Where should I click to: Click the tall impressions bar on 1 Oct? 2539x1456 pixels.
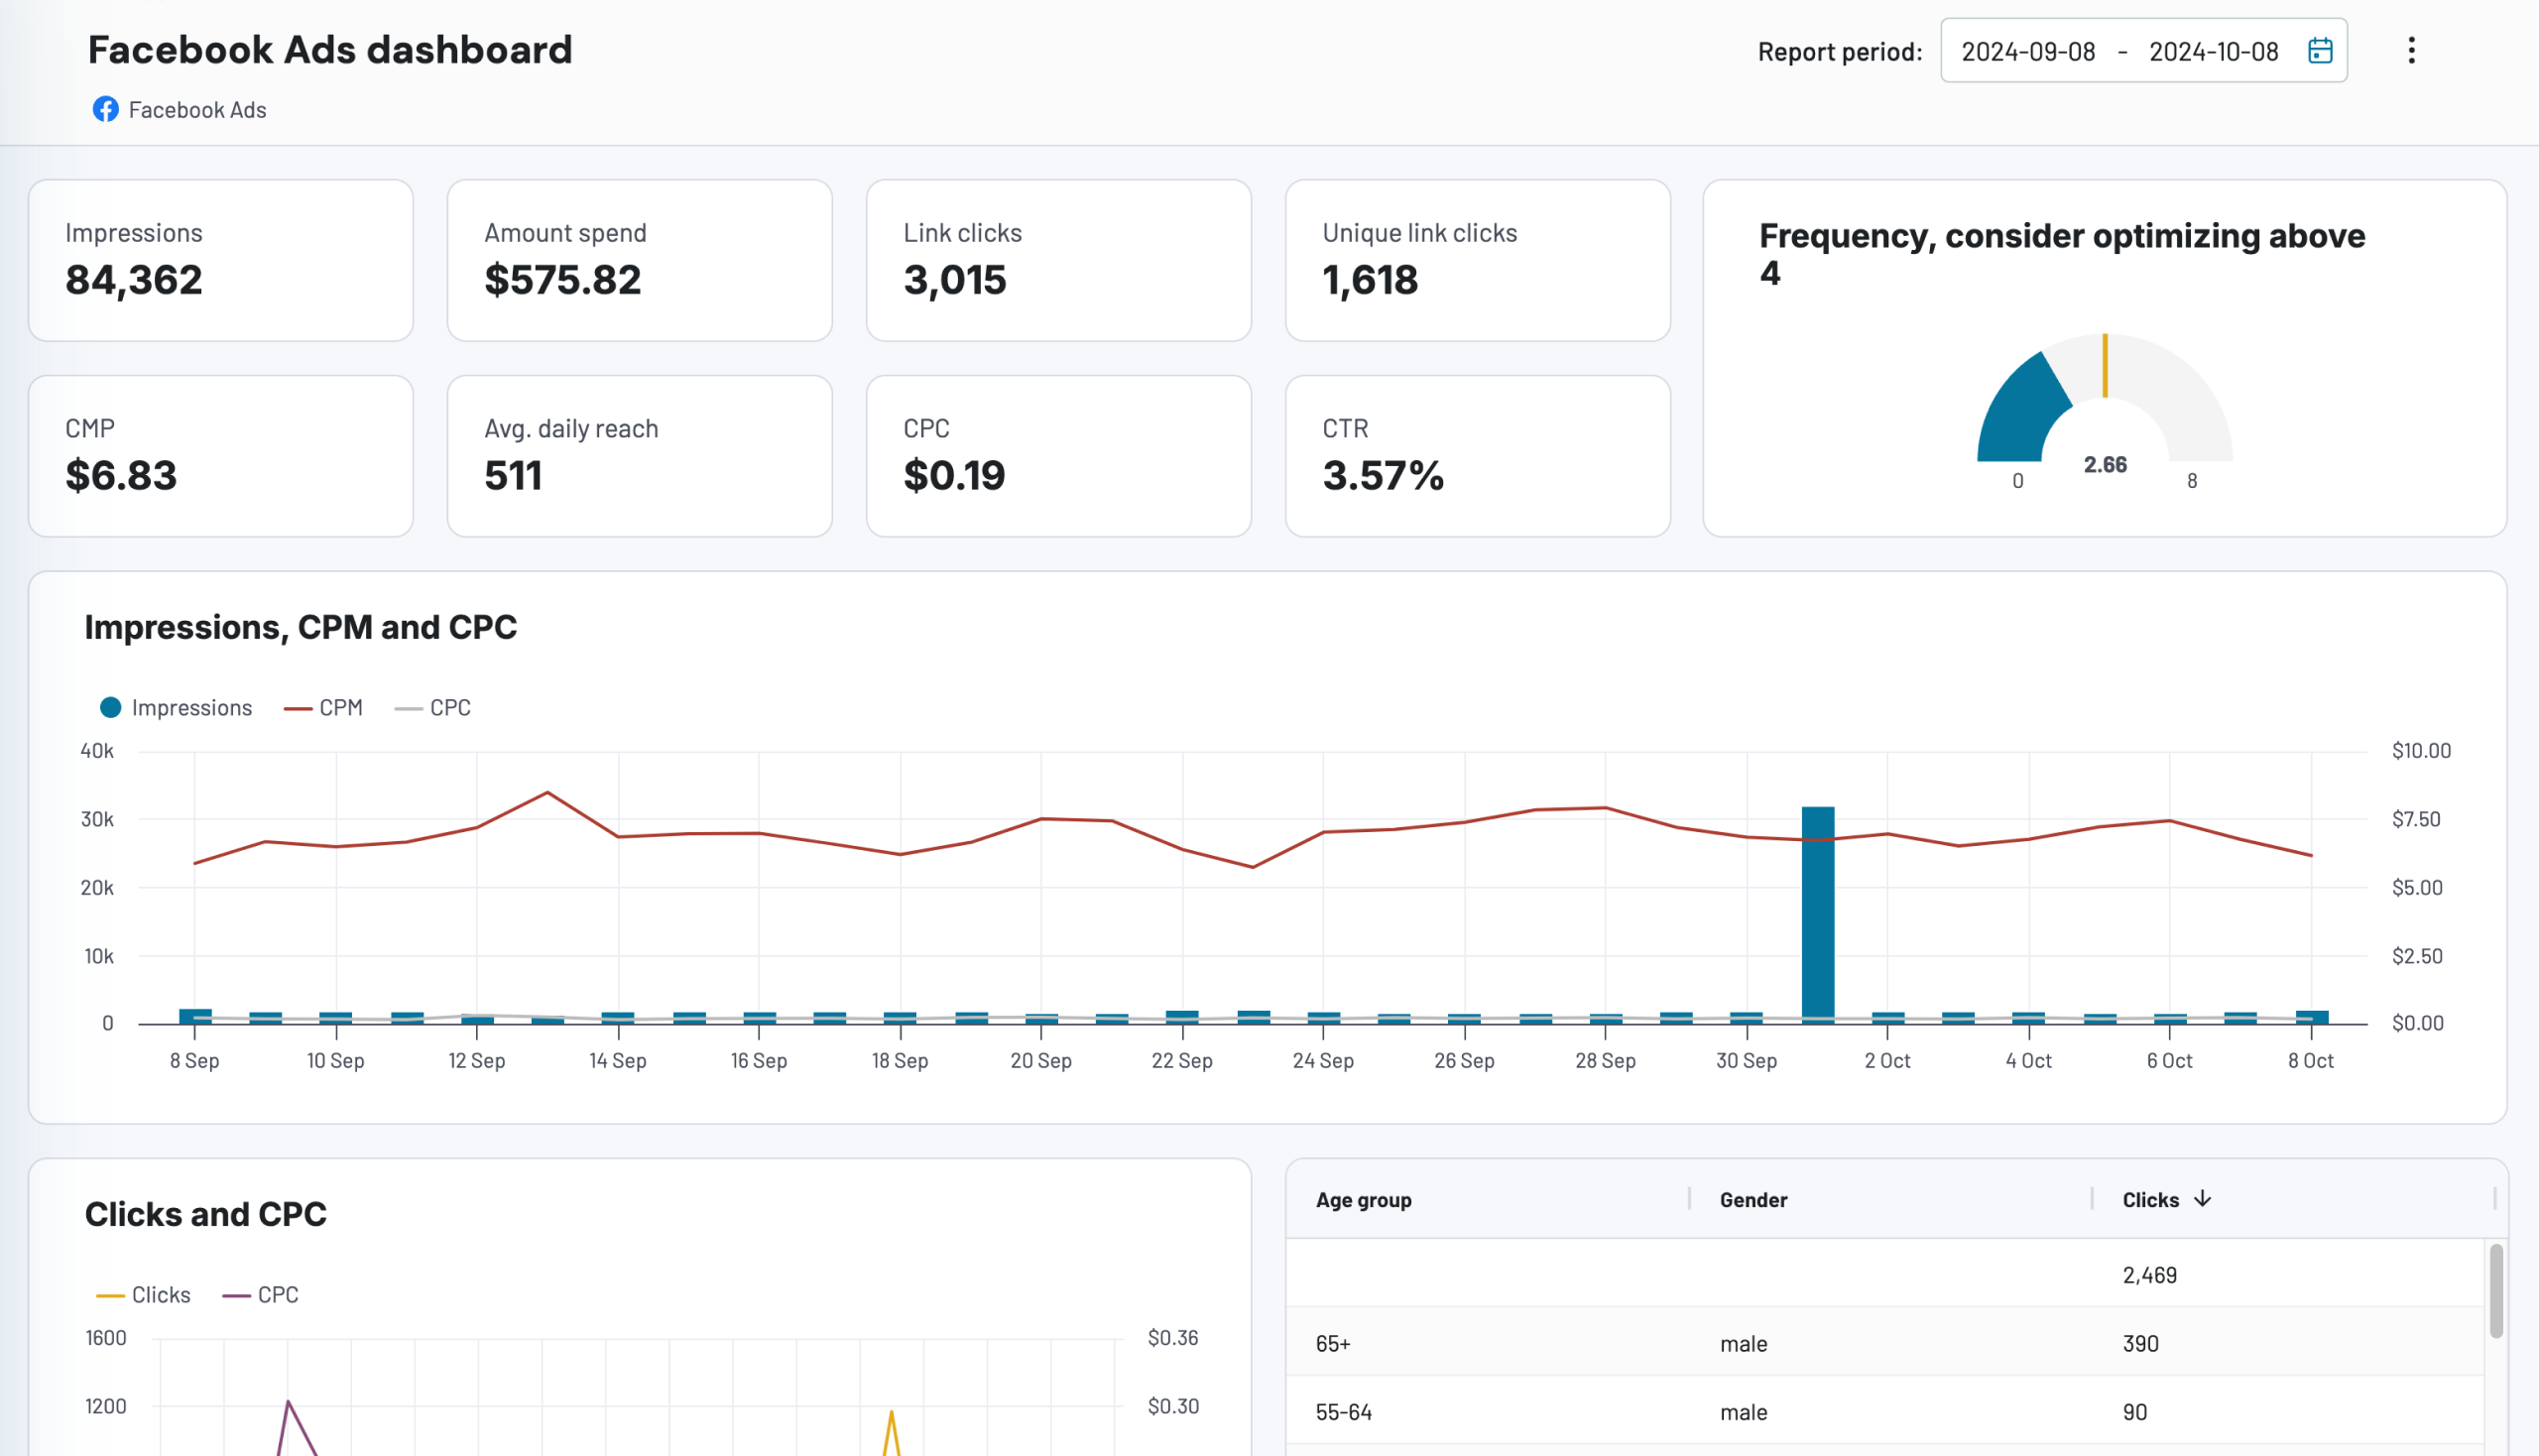(x=1817, y=913)
